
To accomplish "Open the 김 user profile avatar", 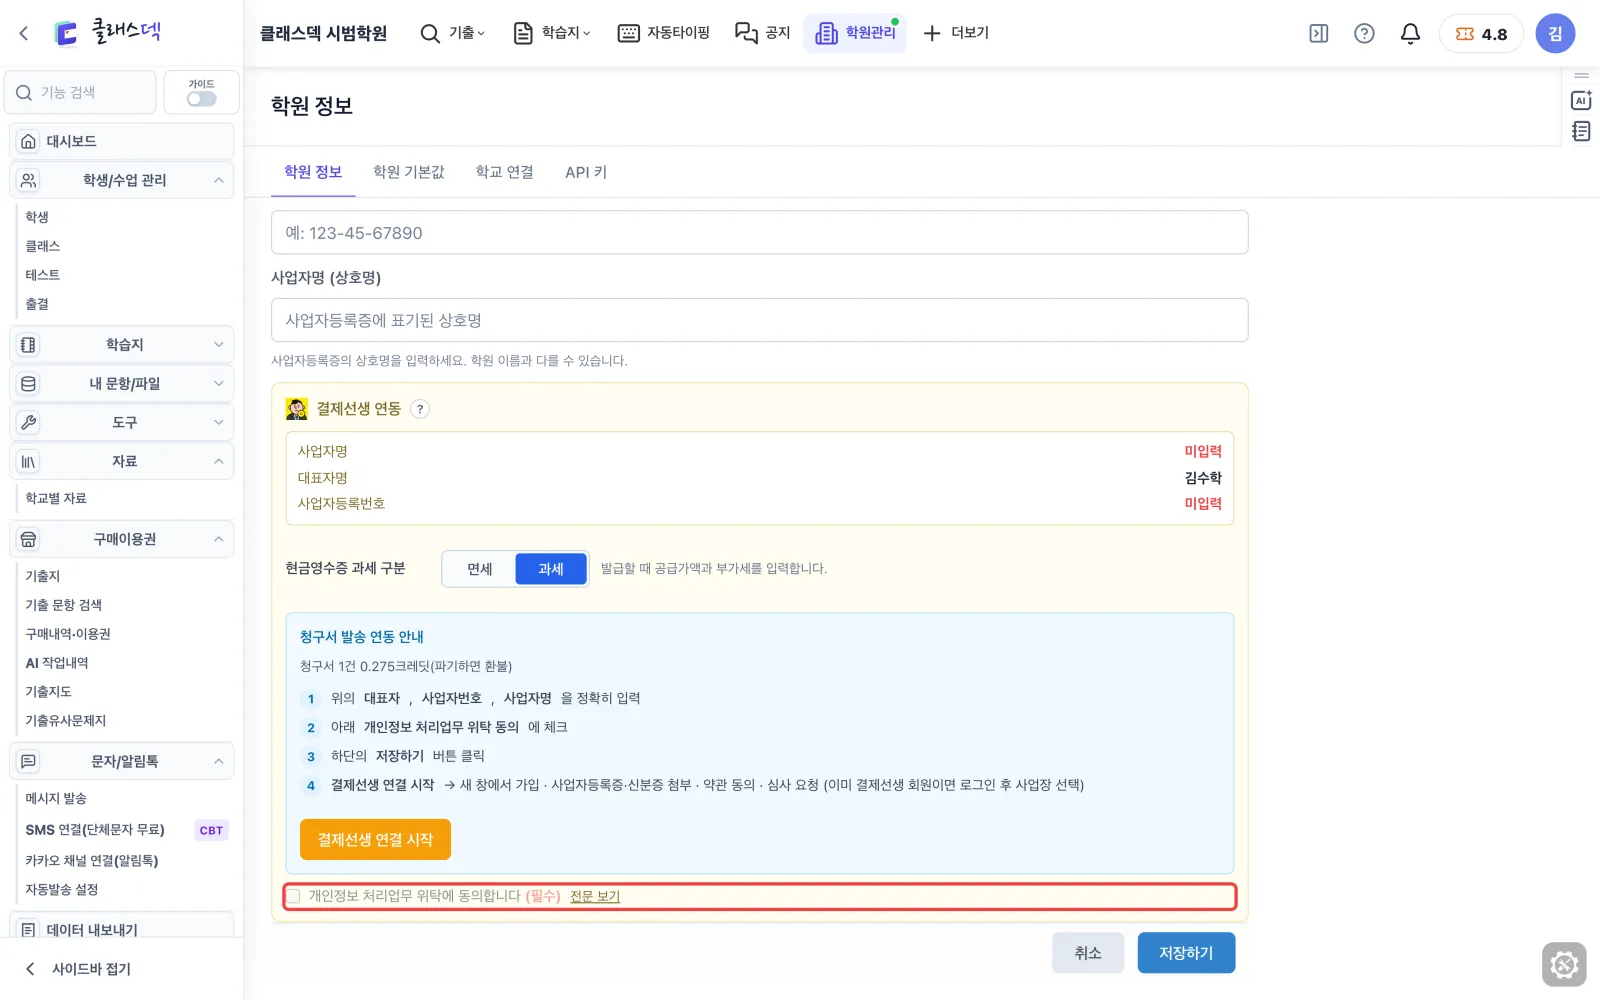I will [x=1555, y=33].
